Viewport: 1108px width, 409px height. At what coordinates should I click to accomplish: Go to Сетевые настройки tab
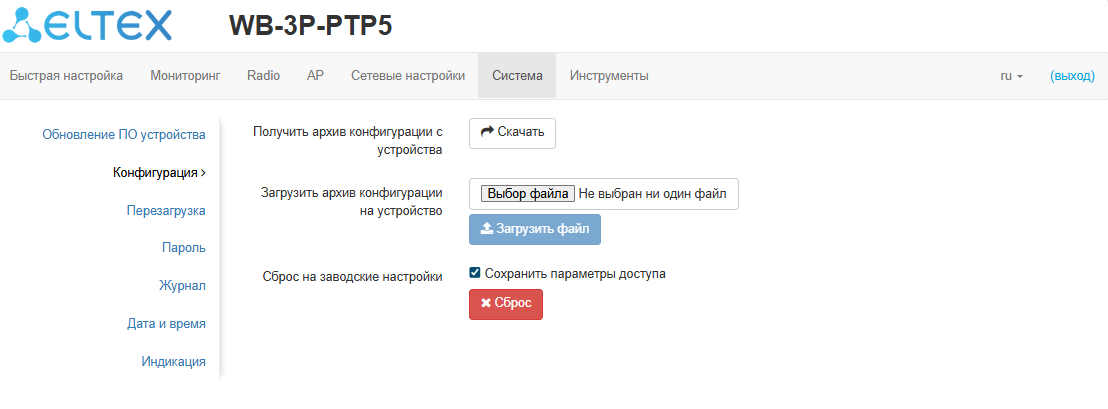click(408, 76)
